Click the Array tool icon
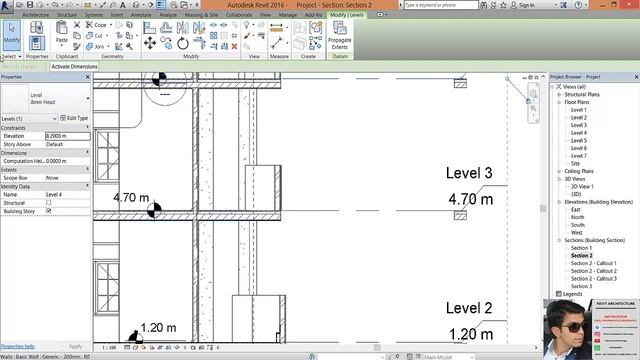This screenshot has height=360, width=640. pos(213,36)
